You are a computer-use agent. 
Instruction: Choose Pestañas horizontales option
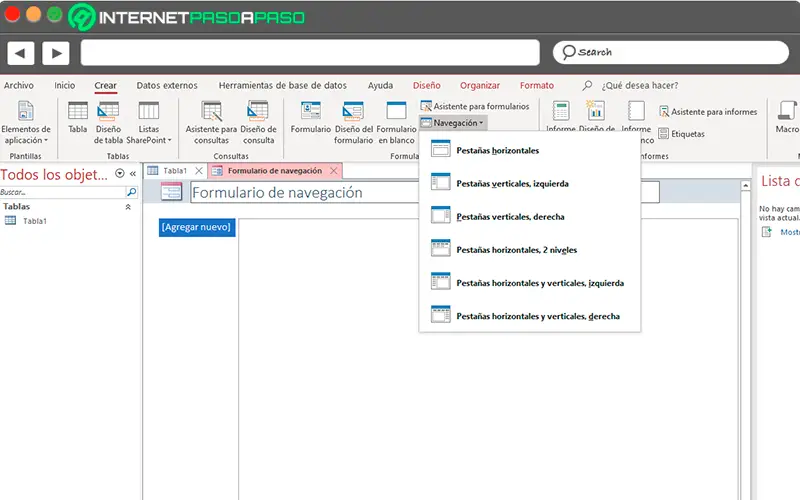pyautogui.click(x=530, y=150)
